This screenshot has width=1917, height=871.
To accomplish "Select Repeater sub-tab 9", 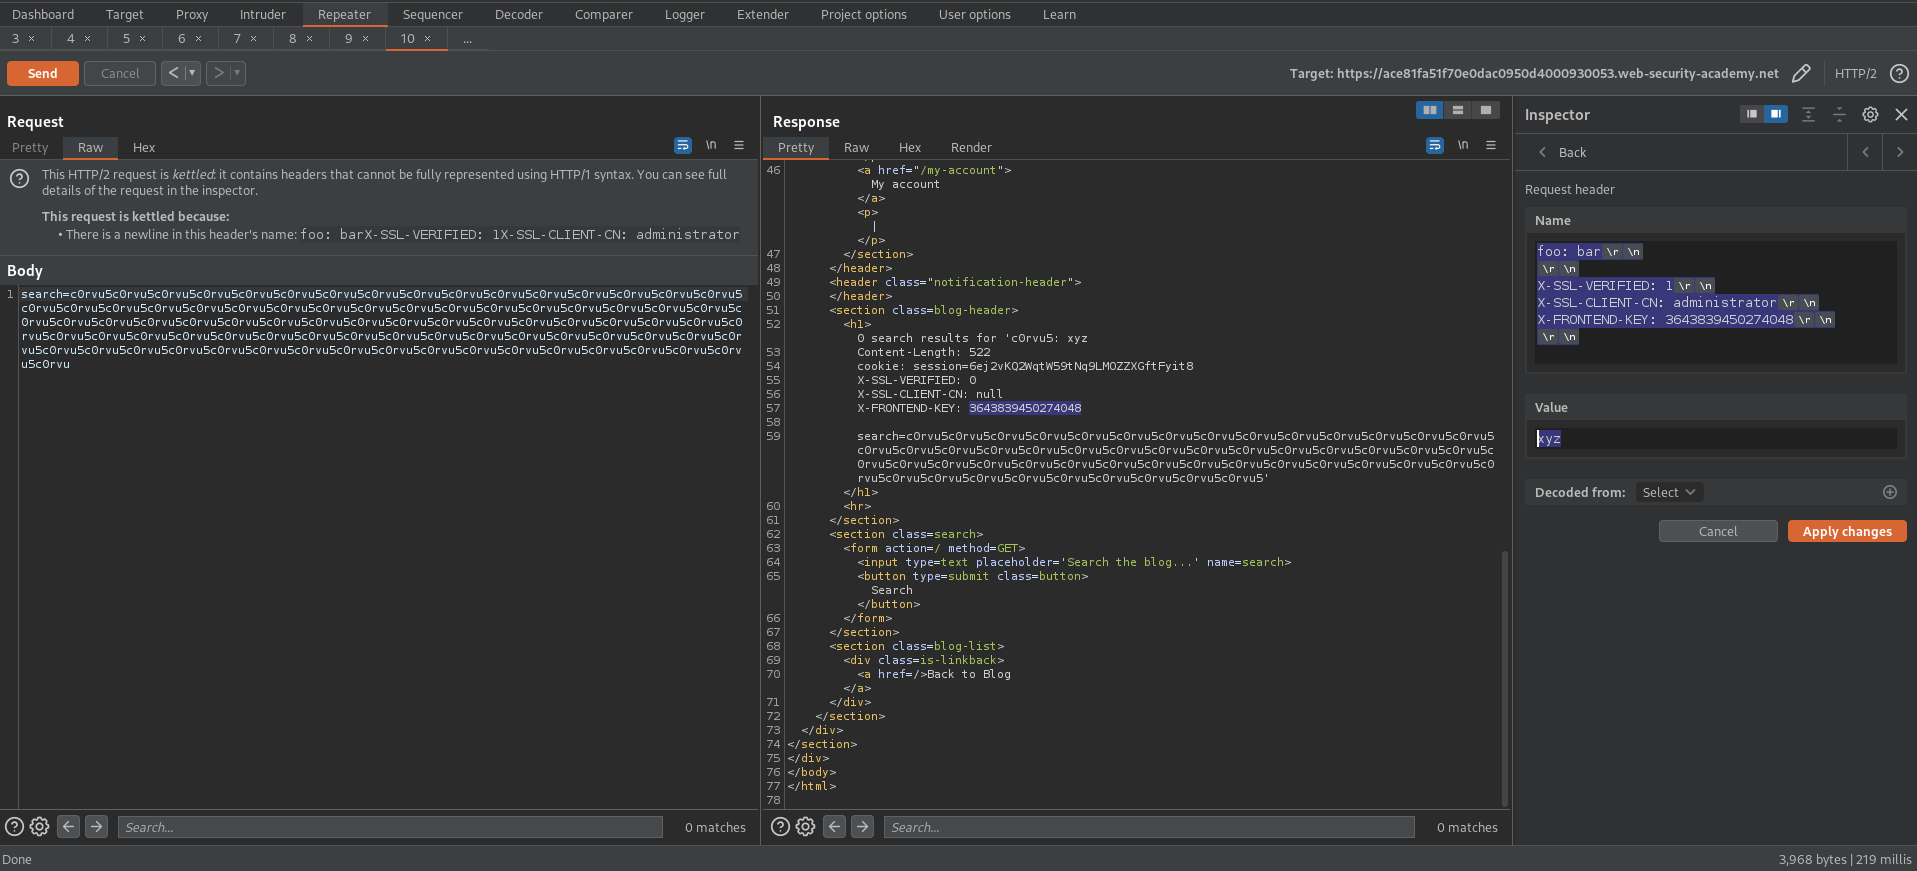I will [349, 38].
